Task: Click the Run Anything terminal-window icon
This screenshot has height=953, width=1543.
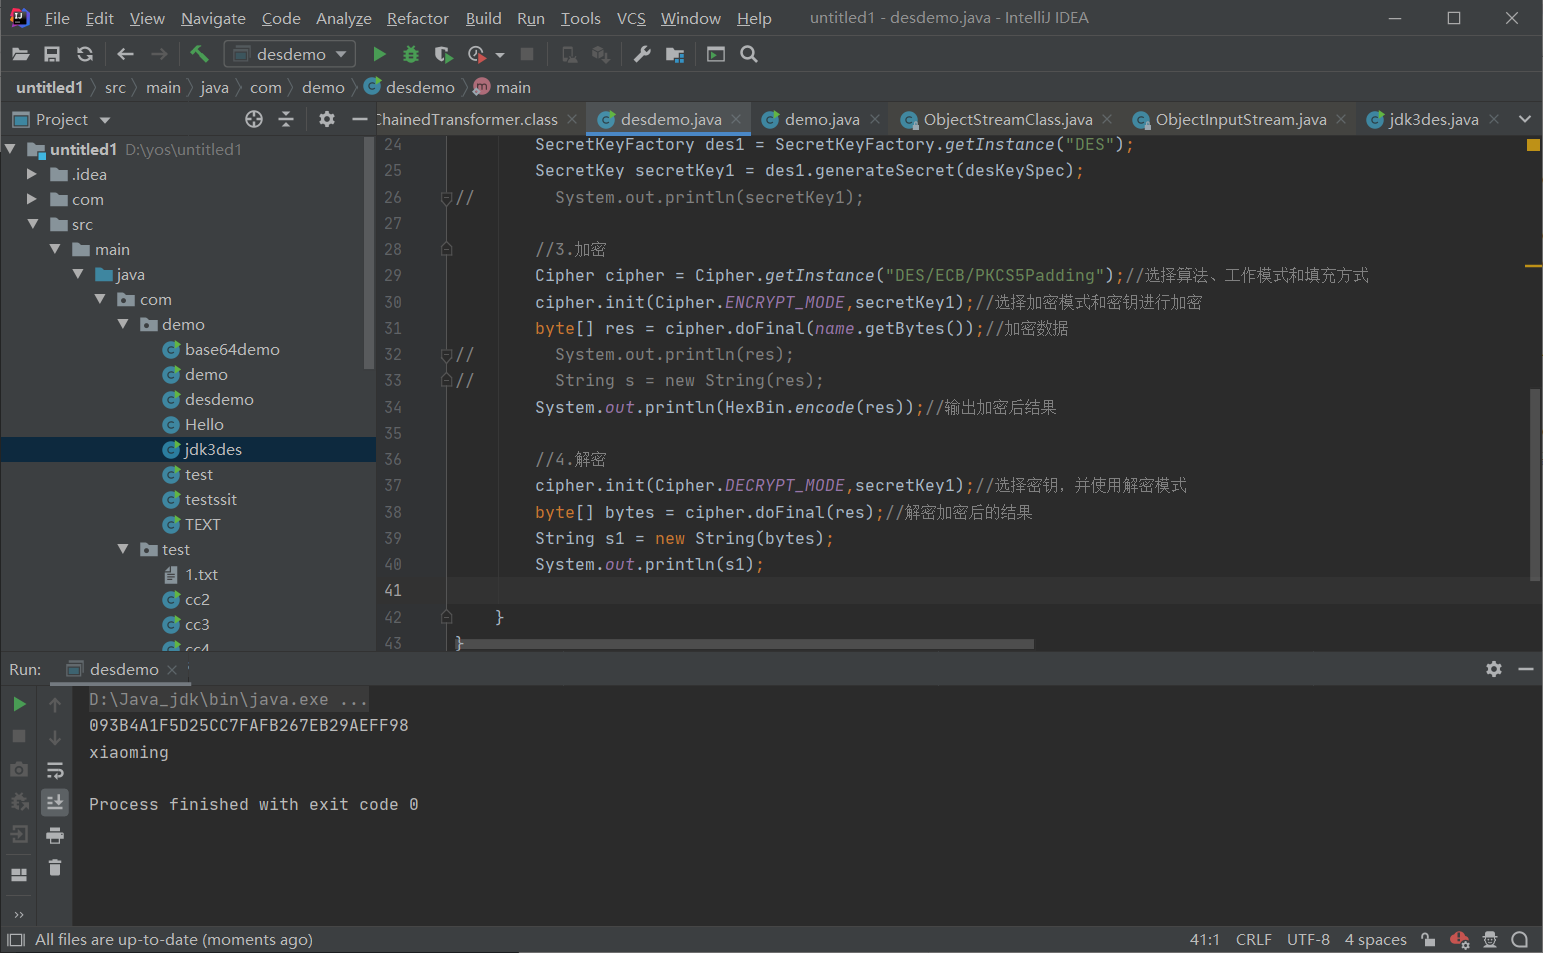Action: 716,54
